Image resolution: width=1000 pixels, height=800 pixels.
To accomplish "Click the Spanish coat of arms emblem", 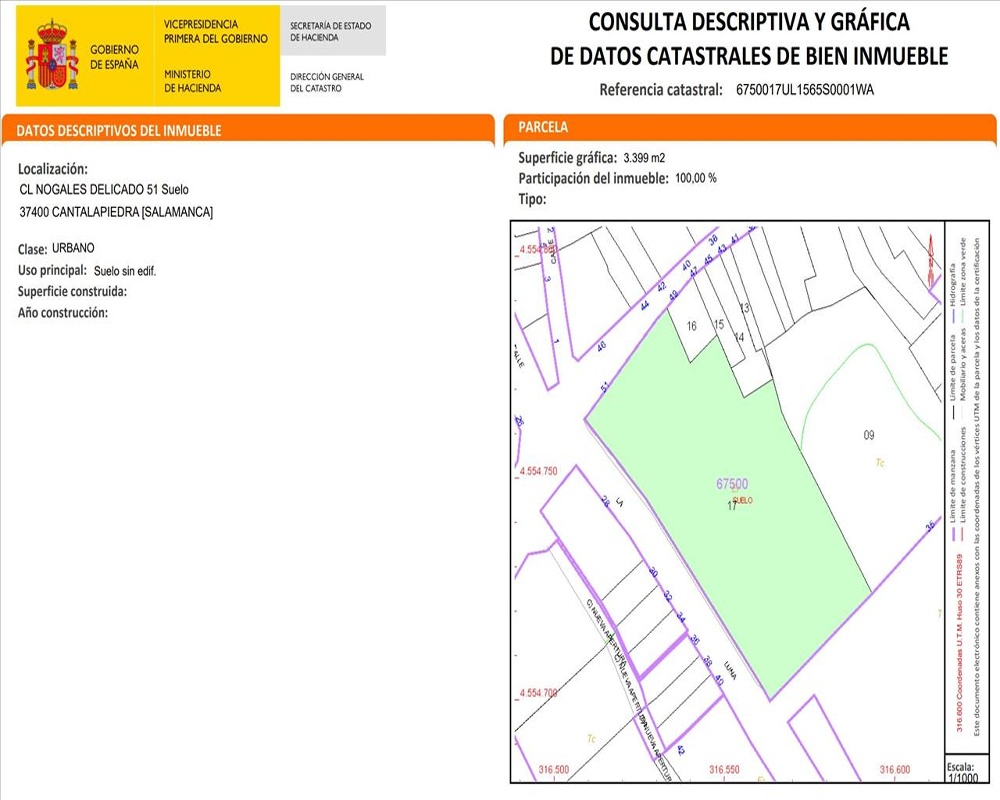I will (51, 57).
